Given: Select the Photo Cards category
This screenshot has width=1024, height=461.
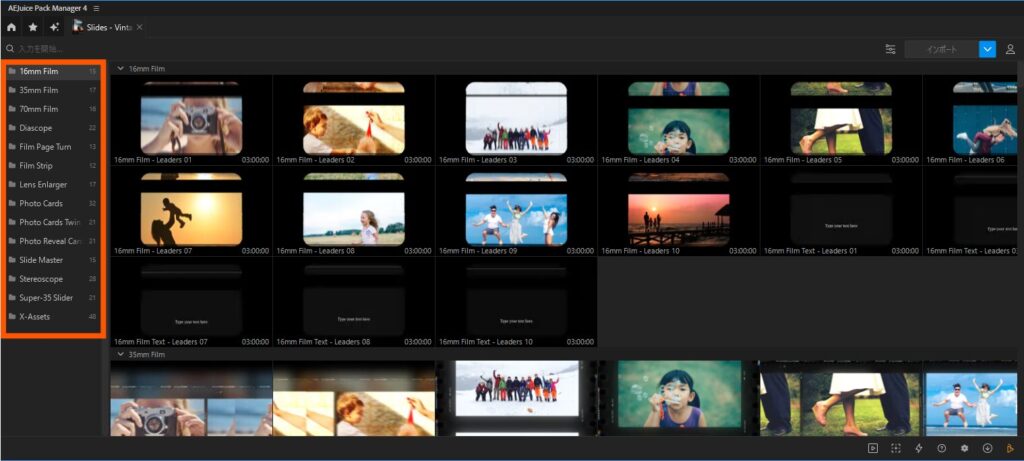Looking at the screenshot, I should click(41, 203).
